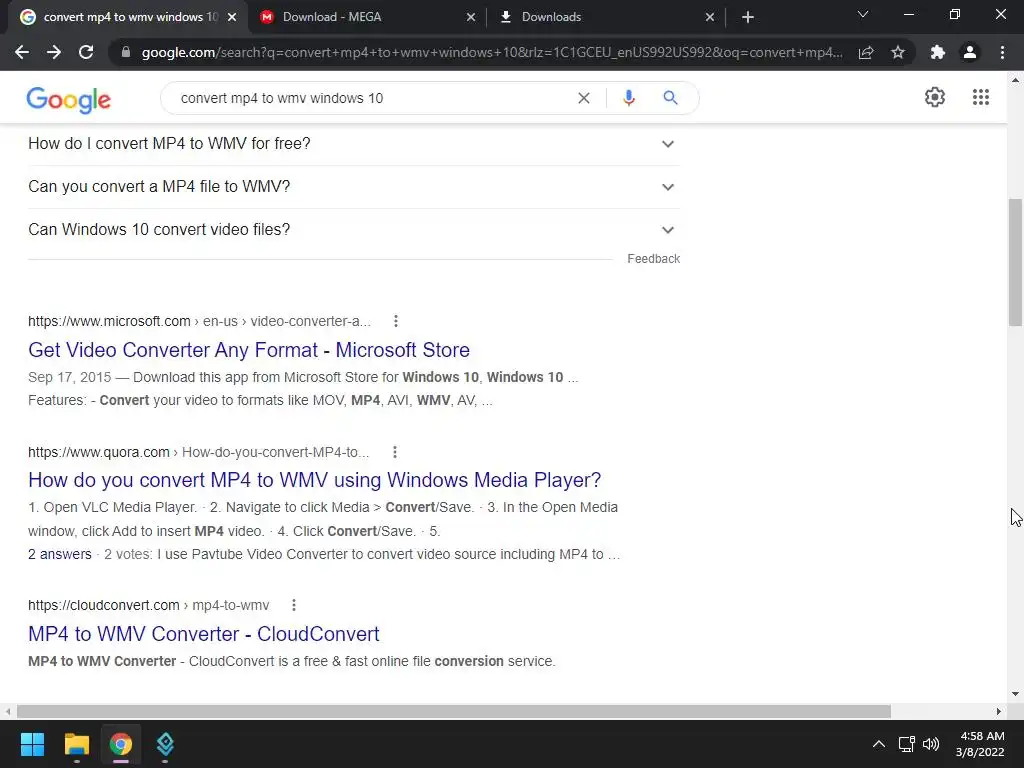Go forward using the browser arrow
Viewport: 1024px width, 768px height.
pos(54,52)
